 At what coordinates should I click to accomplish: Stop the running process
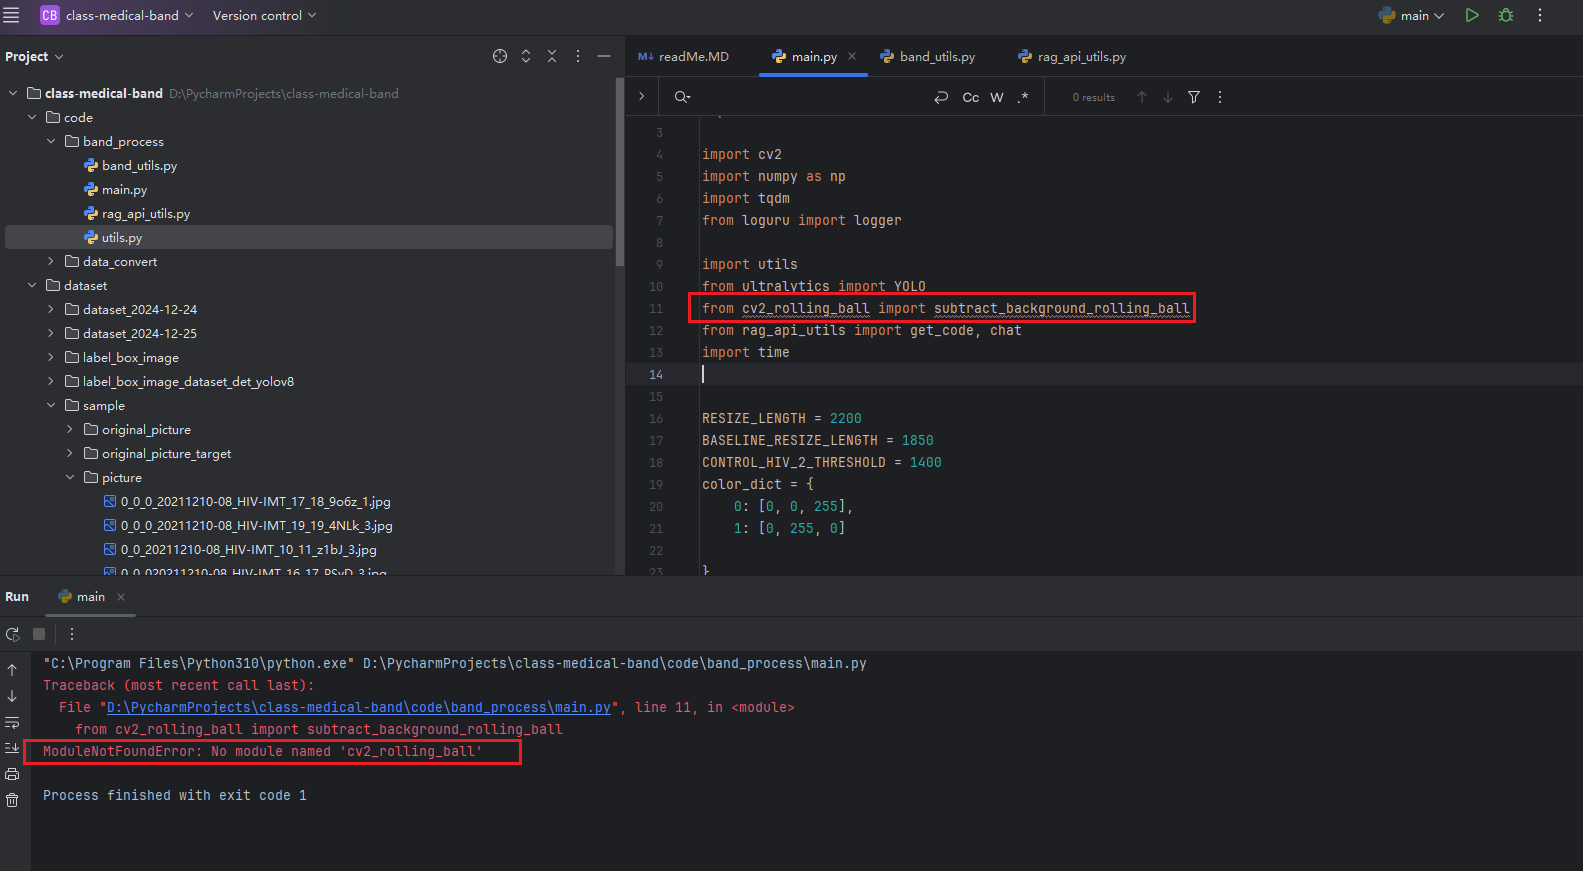pyautogui.click(x=39, y=634)
